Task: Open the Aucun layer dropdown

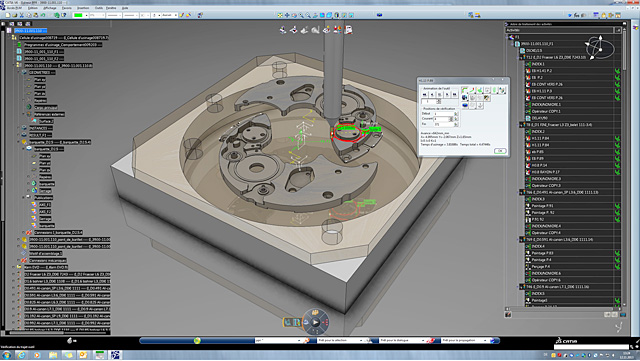Action: click(169, 15)
